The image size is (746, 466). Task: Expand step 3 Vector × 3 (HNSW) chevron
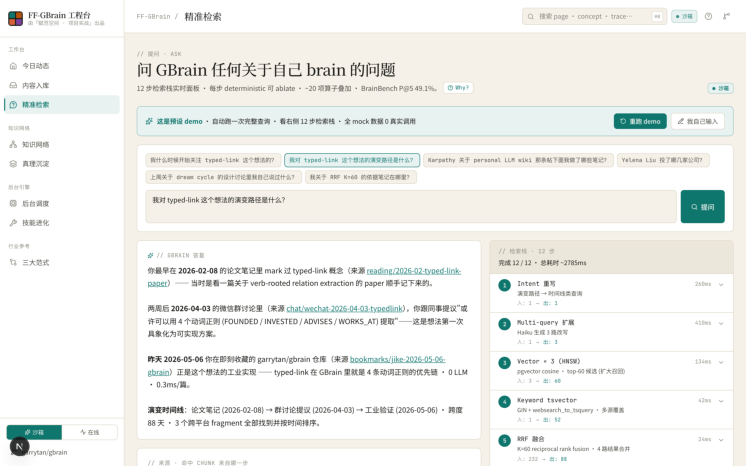click(x=721, y=362)
